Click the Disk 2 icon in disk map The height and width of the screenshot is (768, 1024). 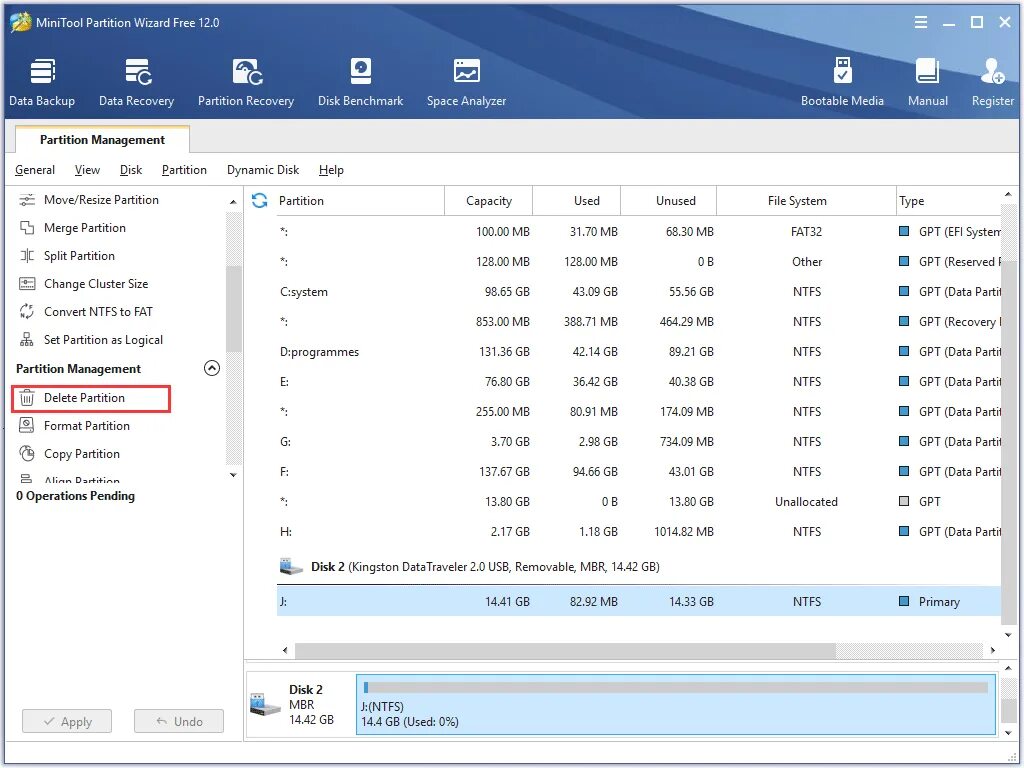click(x=264, y=704)
